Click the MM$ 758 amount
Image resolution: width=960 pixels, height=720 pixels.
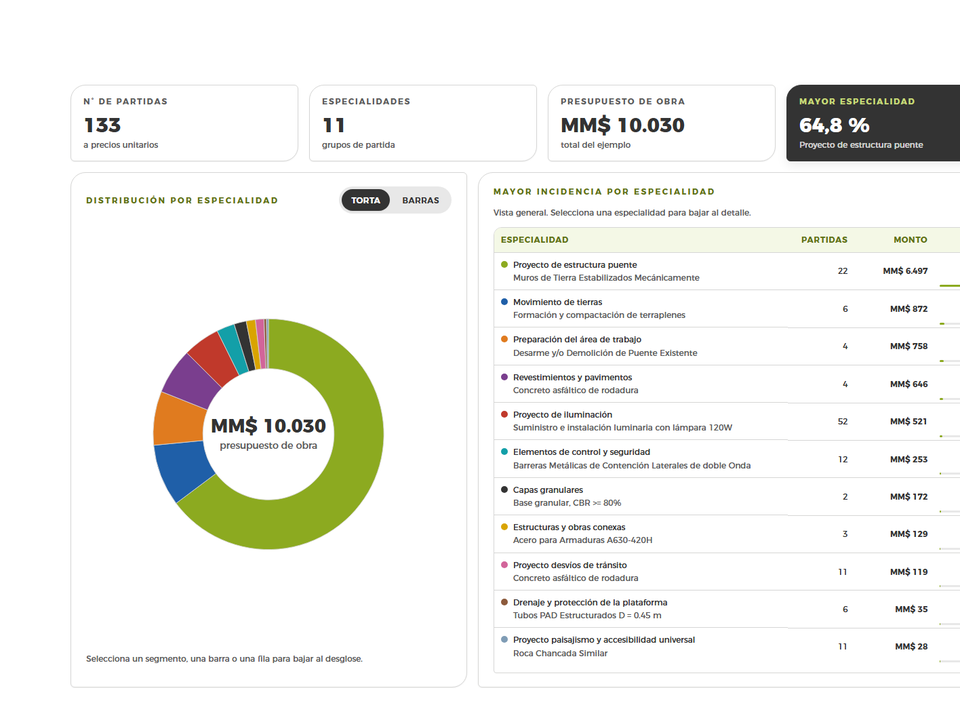[909, 347]
